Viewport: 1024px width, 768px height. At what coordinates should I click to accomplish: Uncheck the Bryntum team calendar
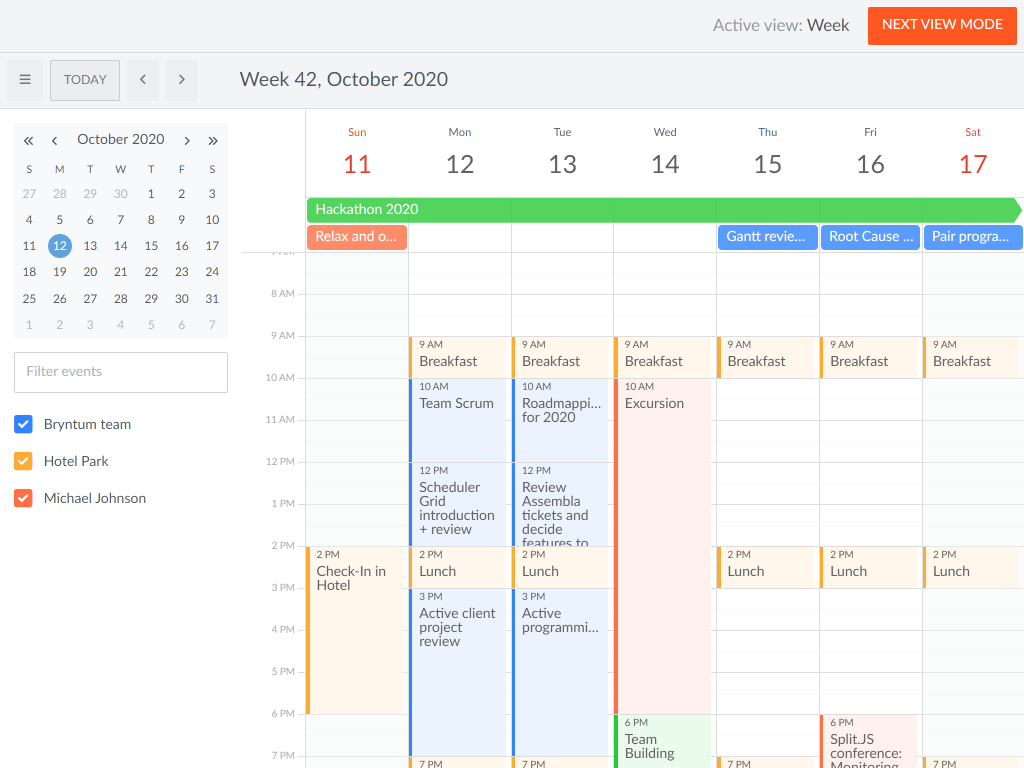tap(23, 424)
